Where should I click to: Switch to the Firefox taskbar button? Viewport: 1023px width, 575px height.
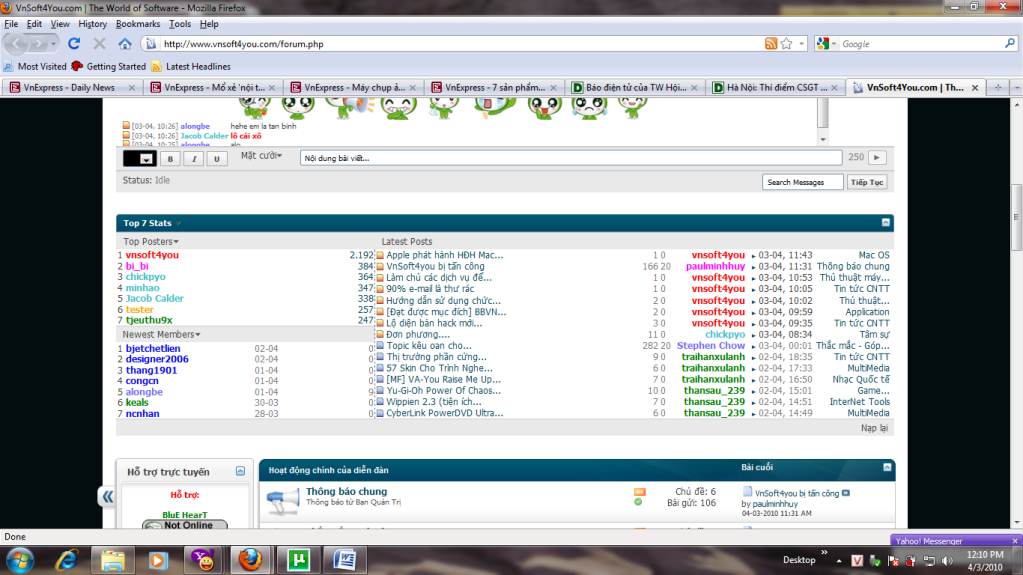(251, 560)
